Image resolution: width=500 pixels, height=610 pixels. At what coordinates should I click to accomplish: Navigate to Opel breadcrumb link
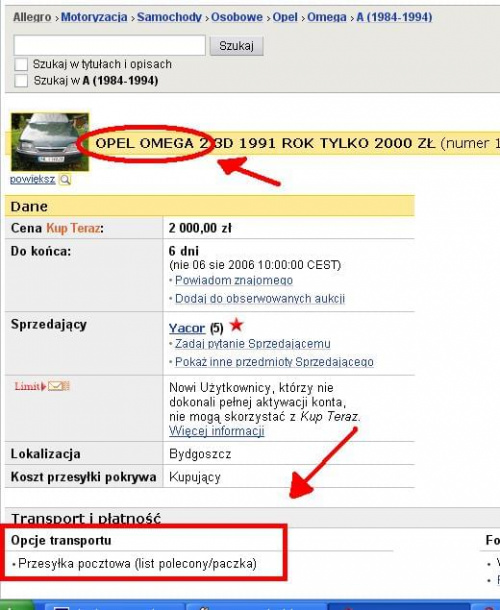click(285, 17)
